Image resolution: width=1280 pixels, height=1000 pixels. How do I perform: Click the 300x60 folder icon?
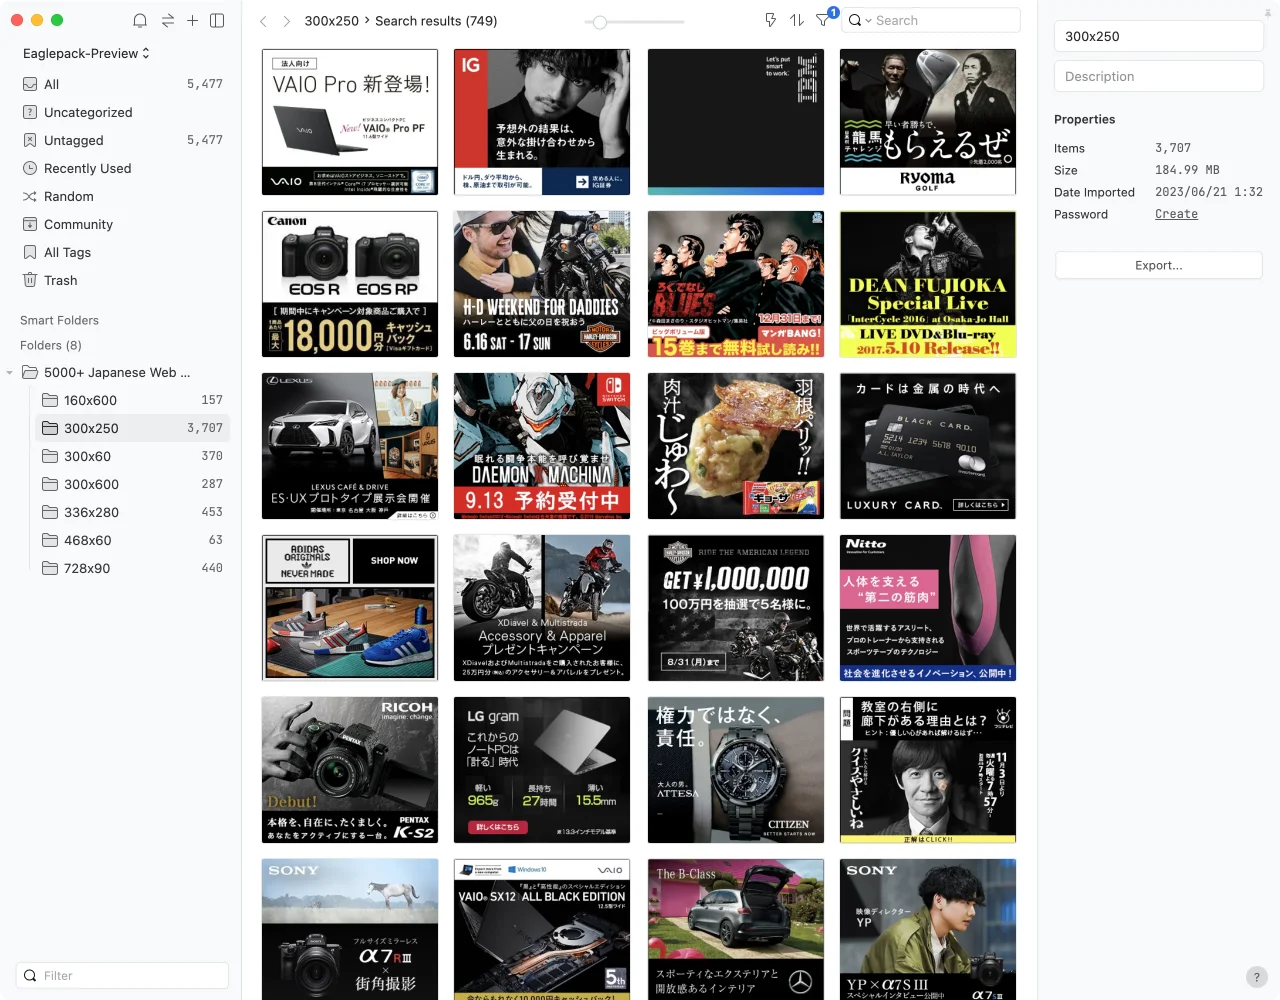[x=50, y=456]
